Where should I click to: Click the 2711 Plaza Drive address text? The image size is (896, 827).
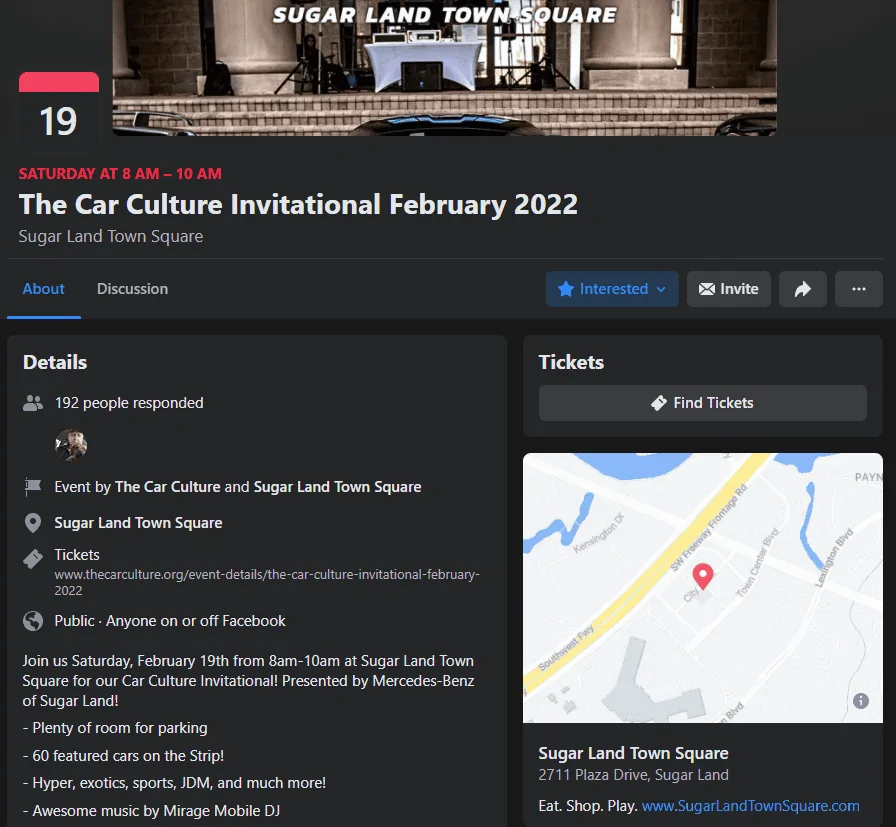pos(633,775)
